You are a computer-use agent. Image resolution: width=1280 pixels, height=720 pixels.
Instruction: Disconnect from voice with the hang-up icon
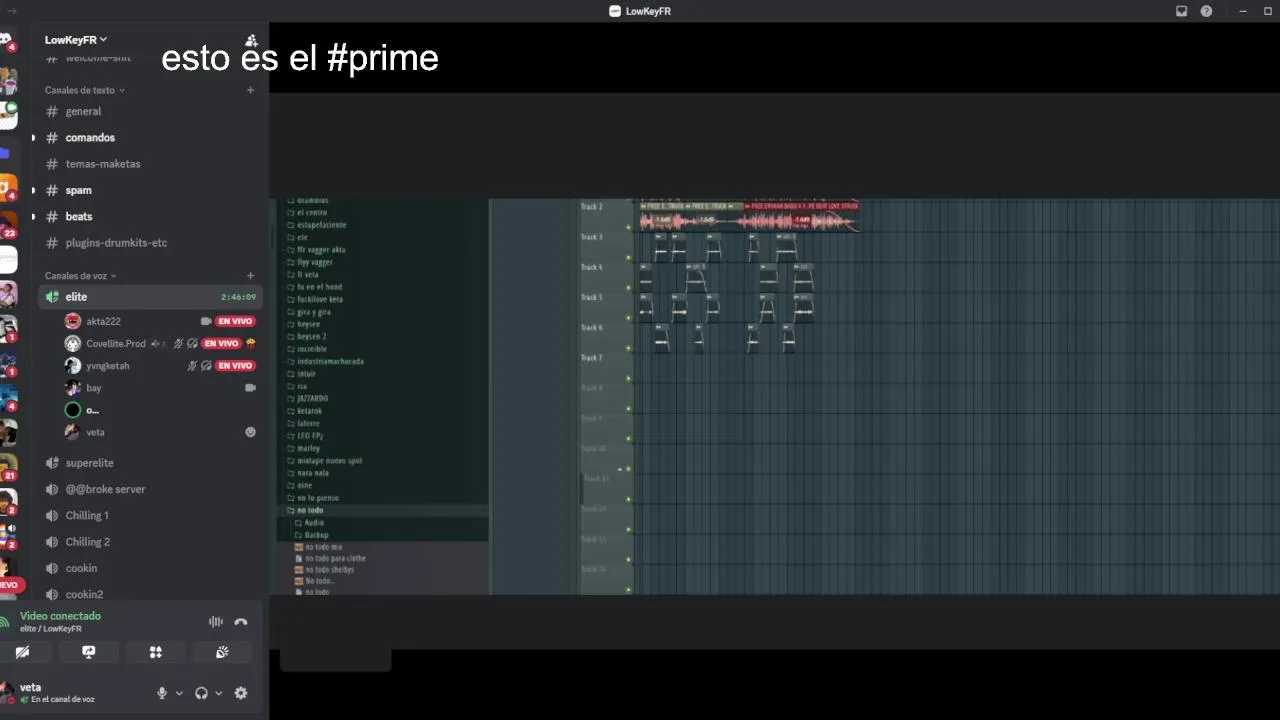tap(241, 622)
